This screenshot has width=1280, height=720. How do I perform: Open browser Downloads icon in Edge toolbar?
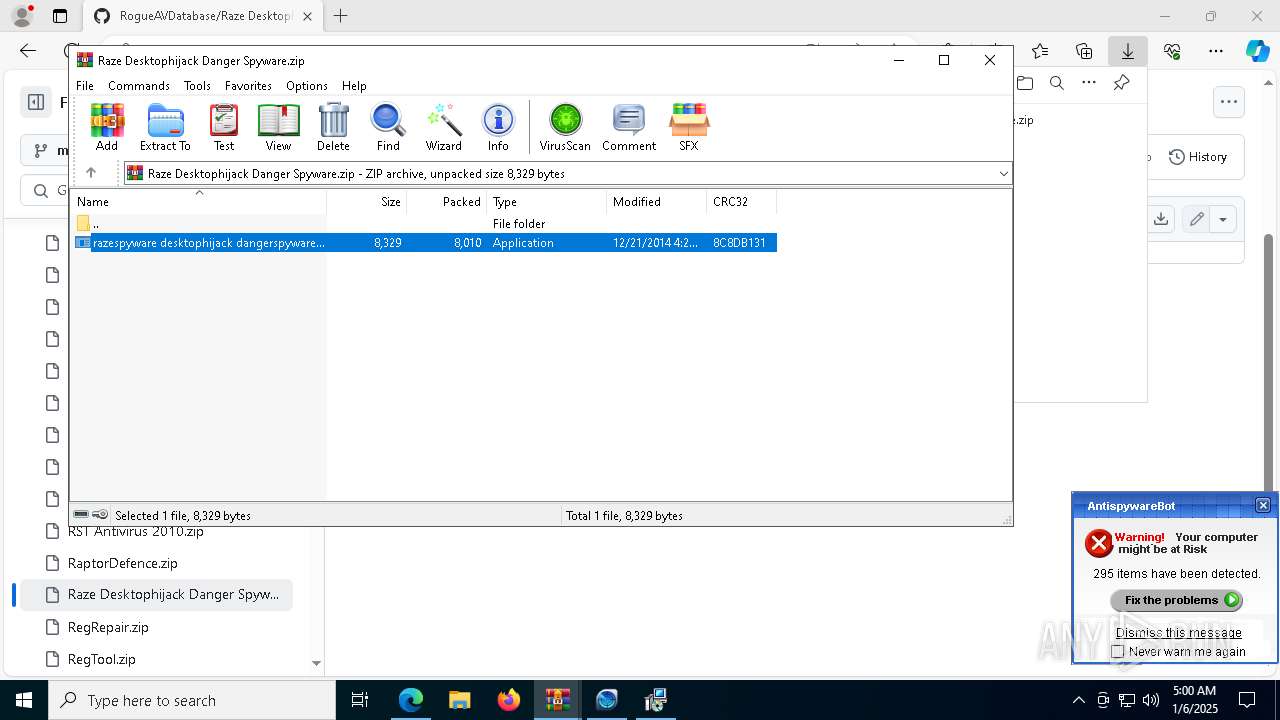(x=1127, y=51)
